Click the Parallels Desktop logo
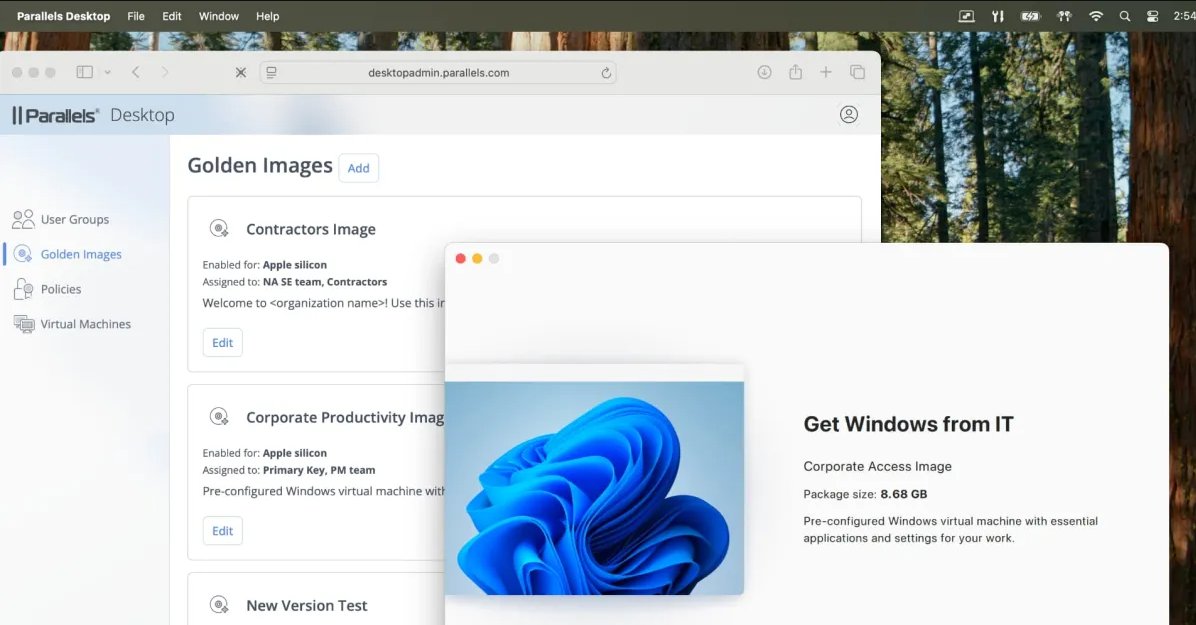Screen dimensions: 1196x625 (x=93, y=115)
